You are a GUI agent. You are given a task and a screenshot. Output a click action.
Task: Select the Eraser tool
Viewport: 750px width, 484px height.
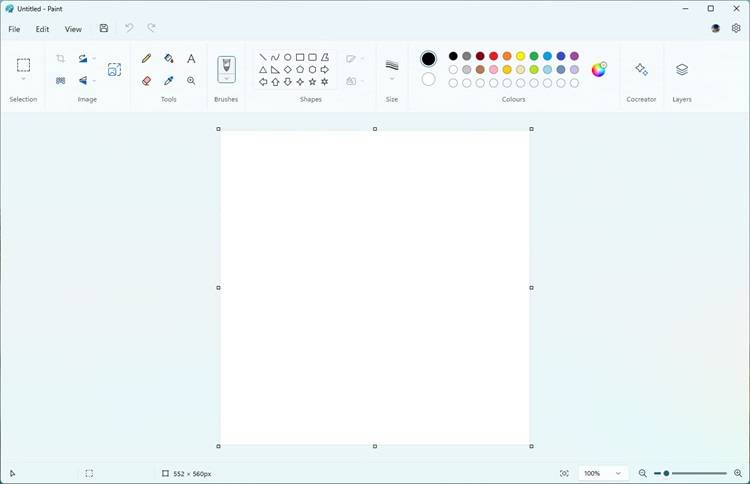point(146,80)
